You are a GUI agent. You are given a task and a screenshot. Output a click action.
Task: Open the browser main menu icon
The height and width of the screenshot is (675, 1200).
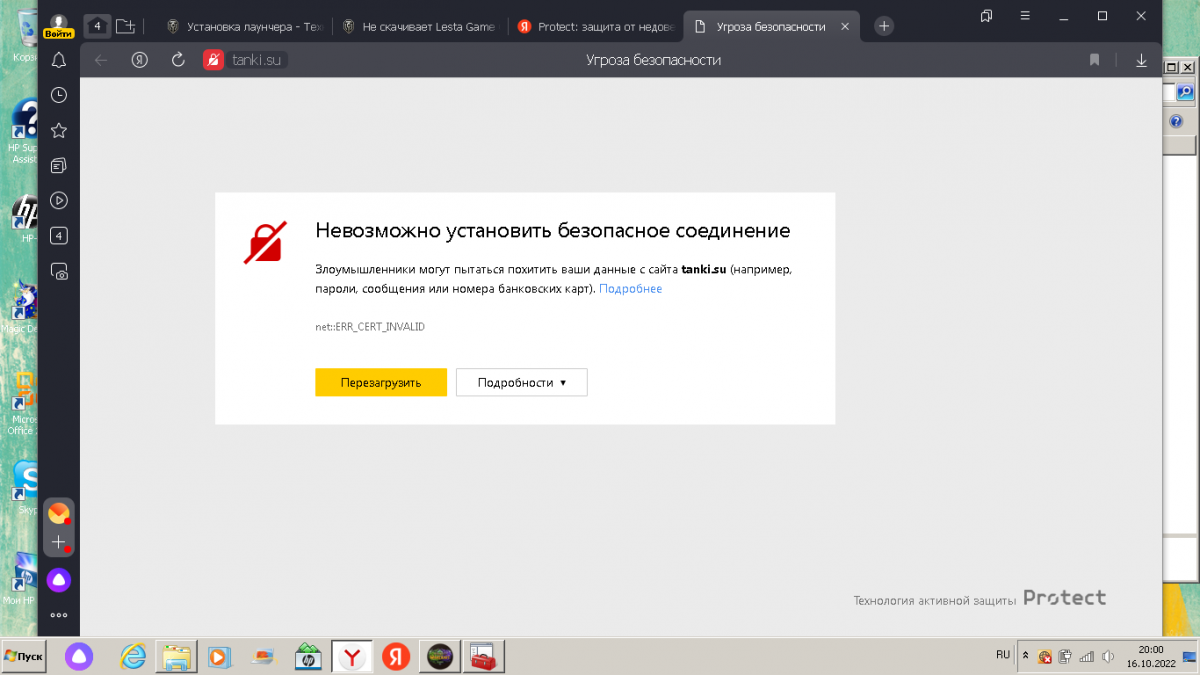[x=1025, y=16]
